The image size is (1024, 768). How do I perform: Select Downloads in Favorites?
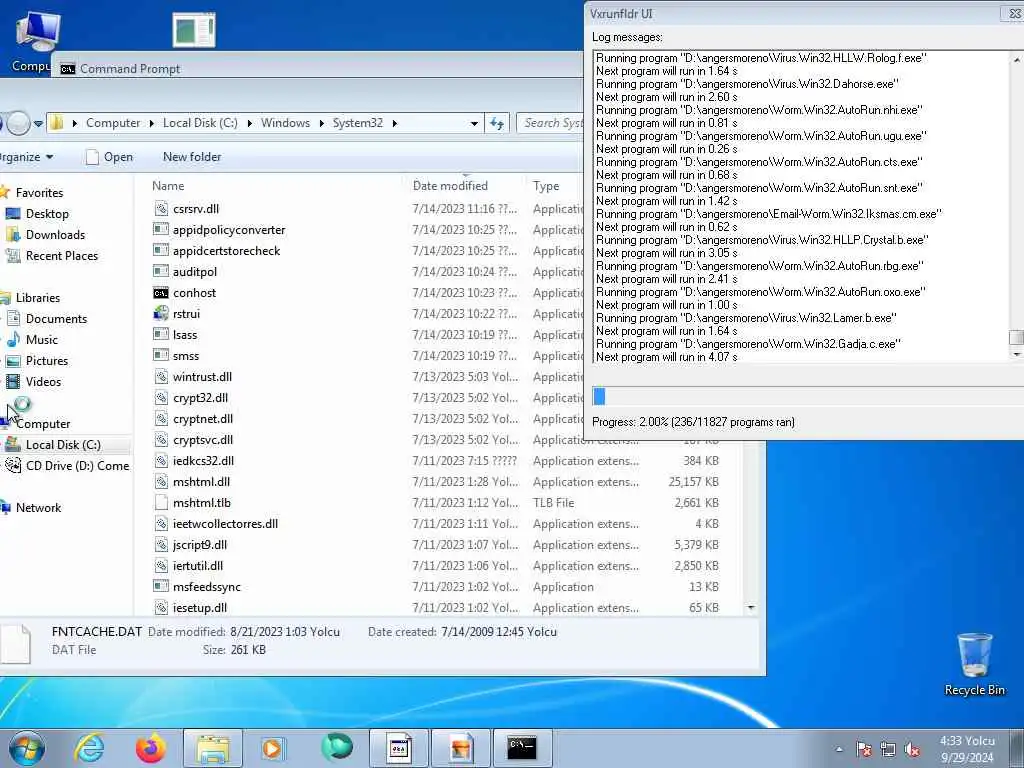click(x=56, y=235)
